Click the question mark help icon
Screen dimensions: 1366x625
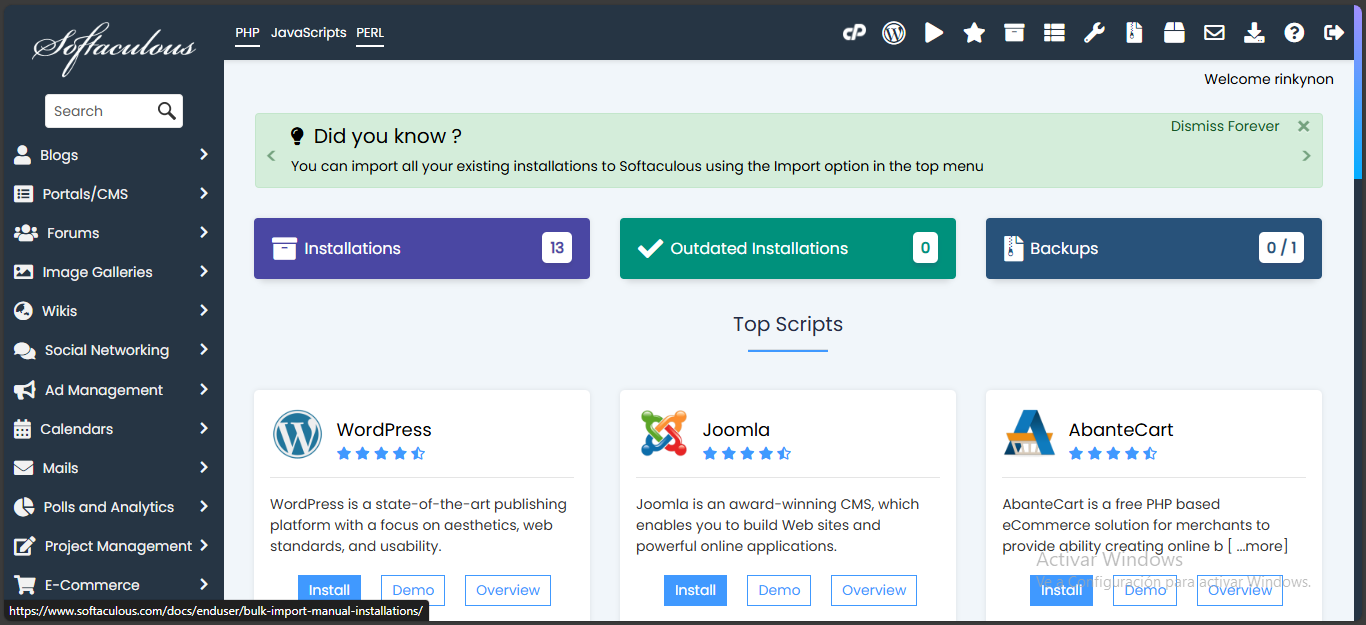pyautogui.click(x=1294, y=33)
